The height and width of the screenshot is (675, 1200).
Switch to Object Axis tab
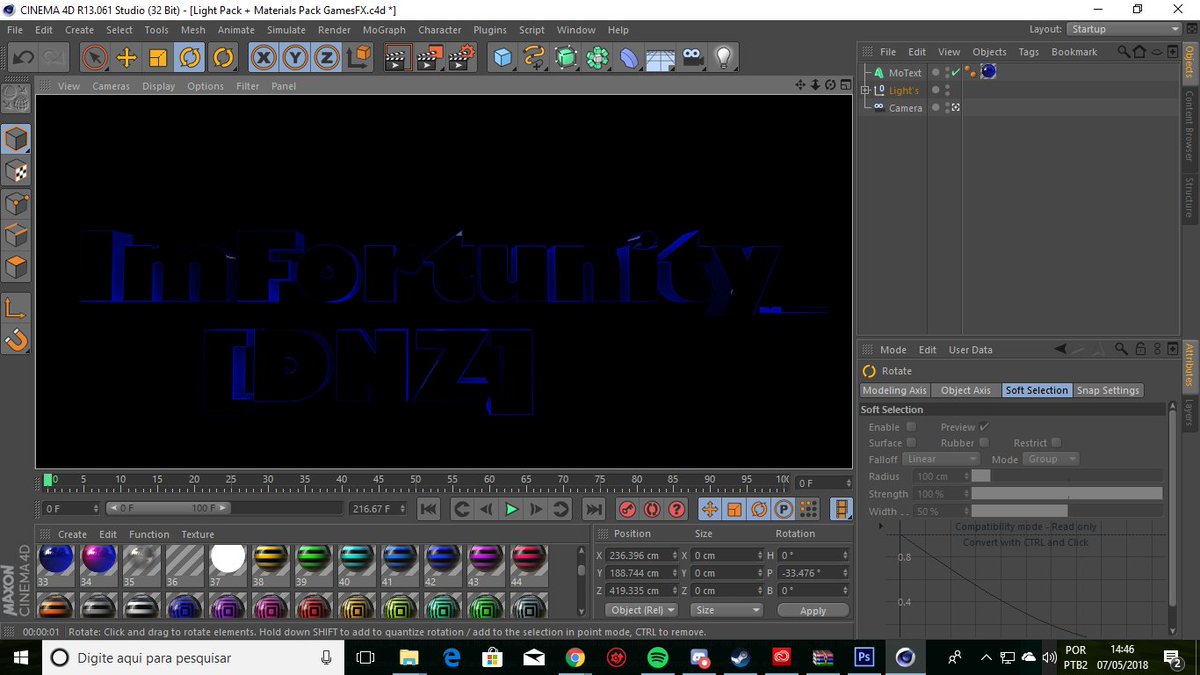pyautogui.click(x=966, y=390)
